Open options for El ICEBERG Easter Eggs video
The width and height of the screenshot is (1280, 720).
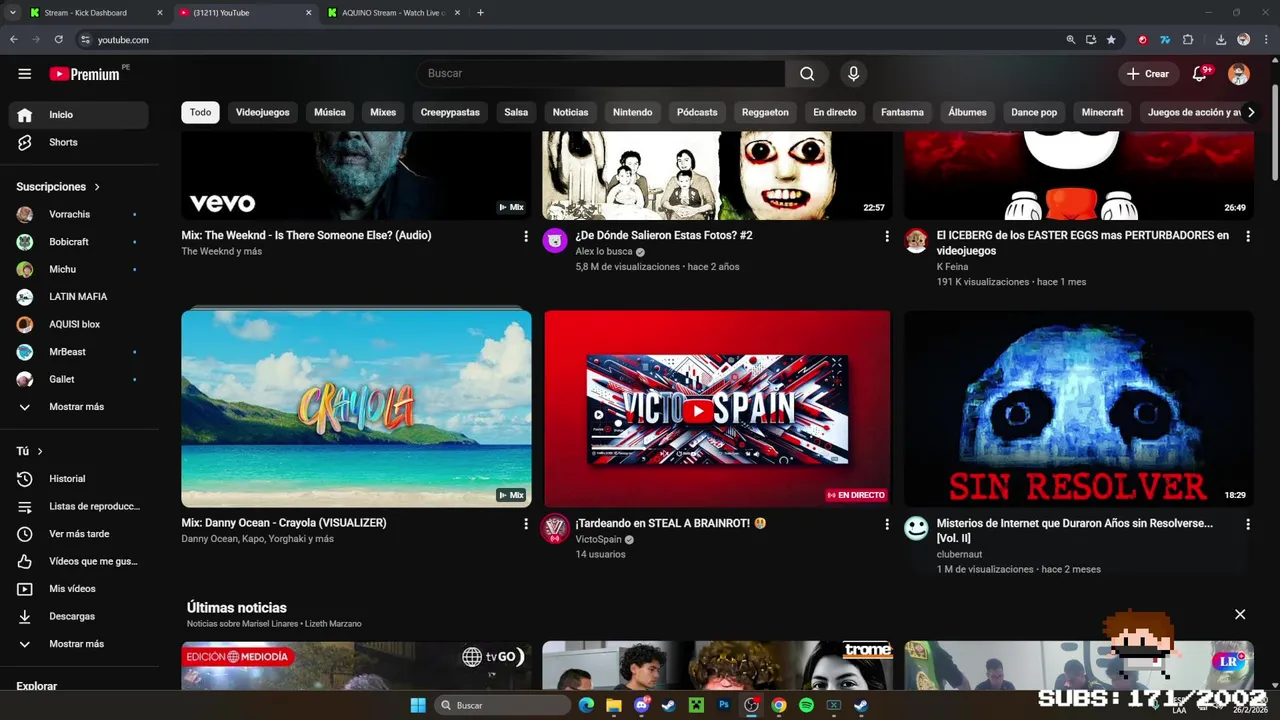[1247, 236]
